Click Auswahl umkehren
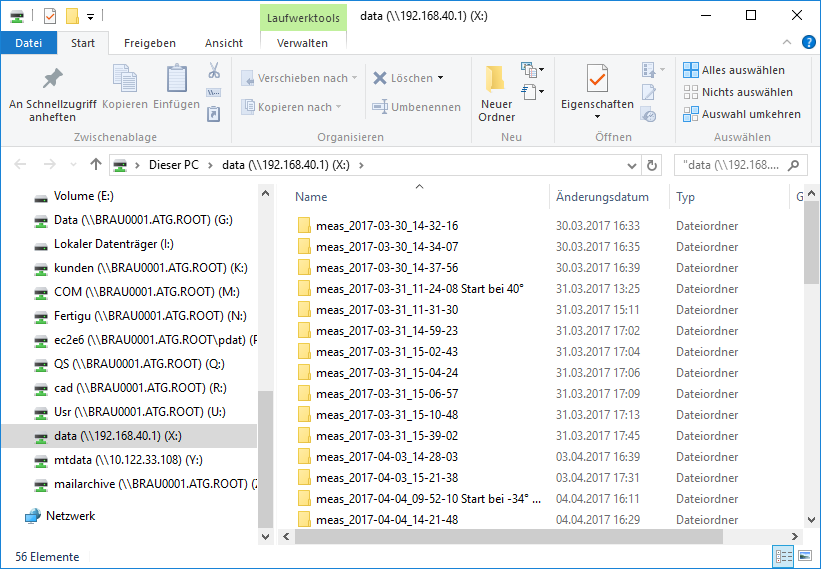821x569 pixels. tap(742, 114)
